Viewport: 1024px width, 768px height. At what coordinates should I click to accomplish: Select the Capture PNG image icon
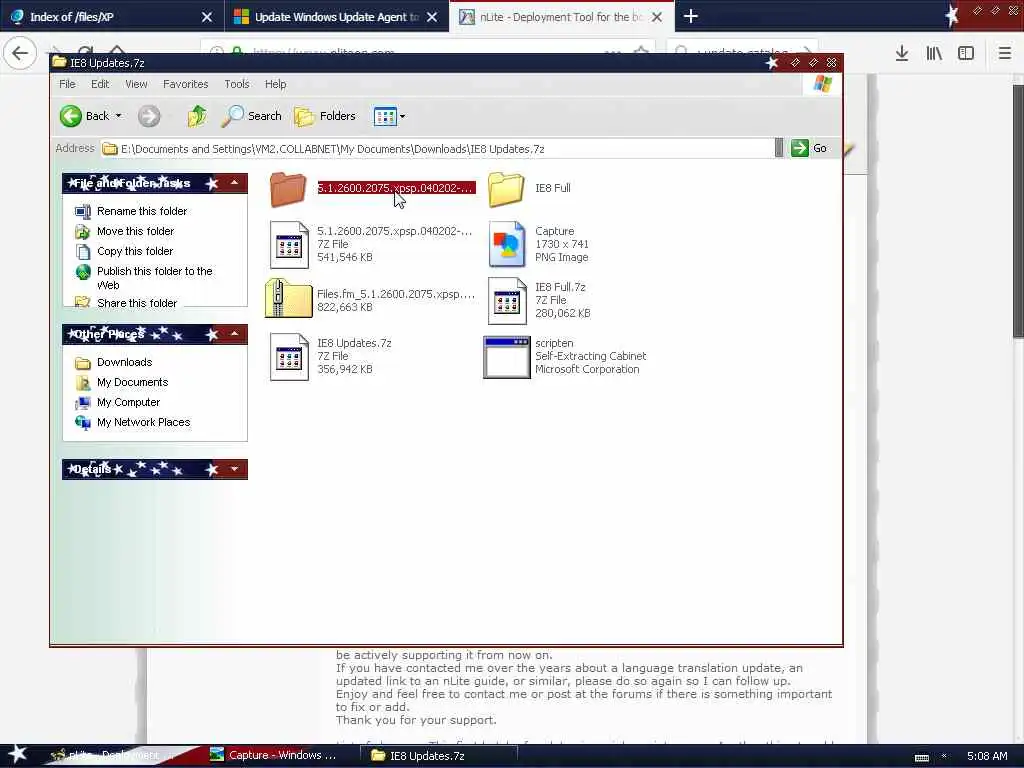click(507, 245)
